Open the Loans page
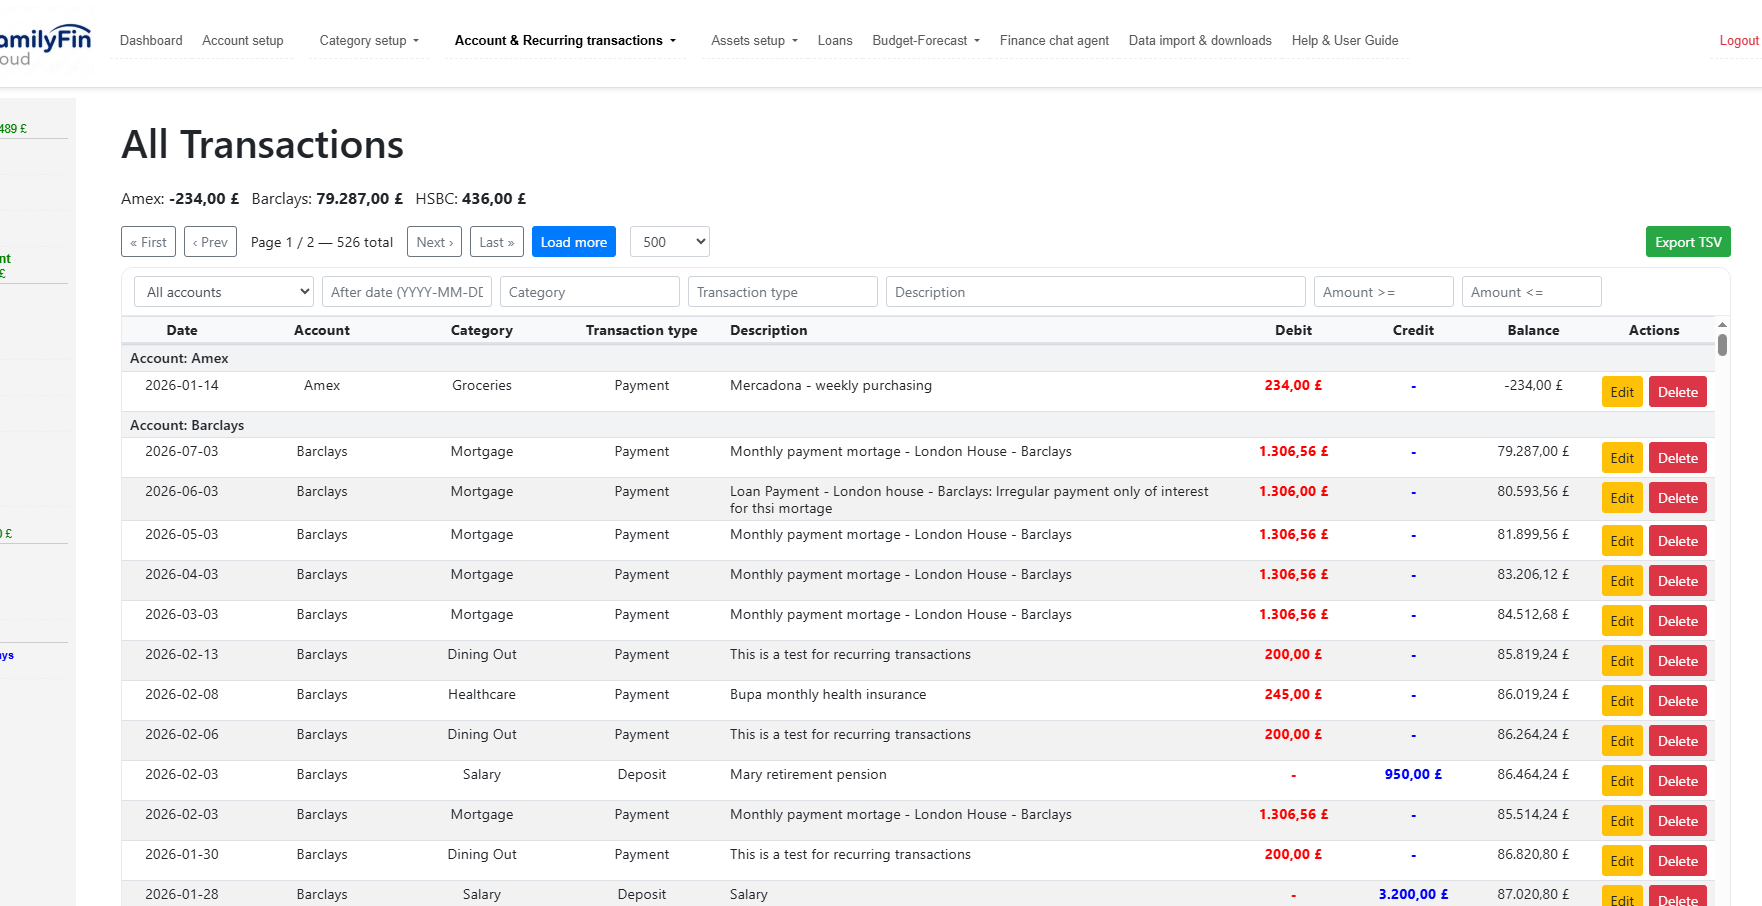 pyautogui.click(x=835, y=41)
